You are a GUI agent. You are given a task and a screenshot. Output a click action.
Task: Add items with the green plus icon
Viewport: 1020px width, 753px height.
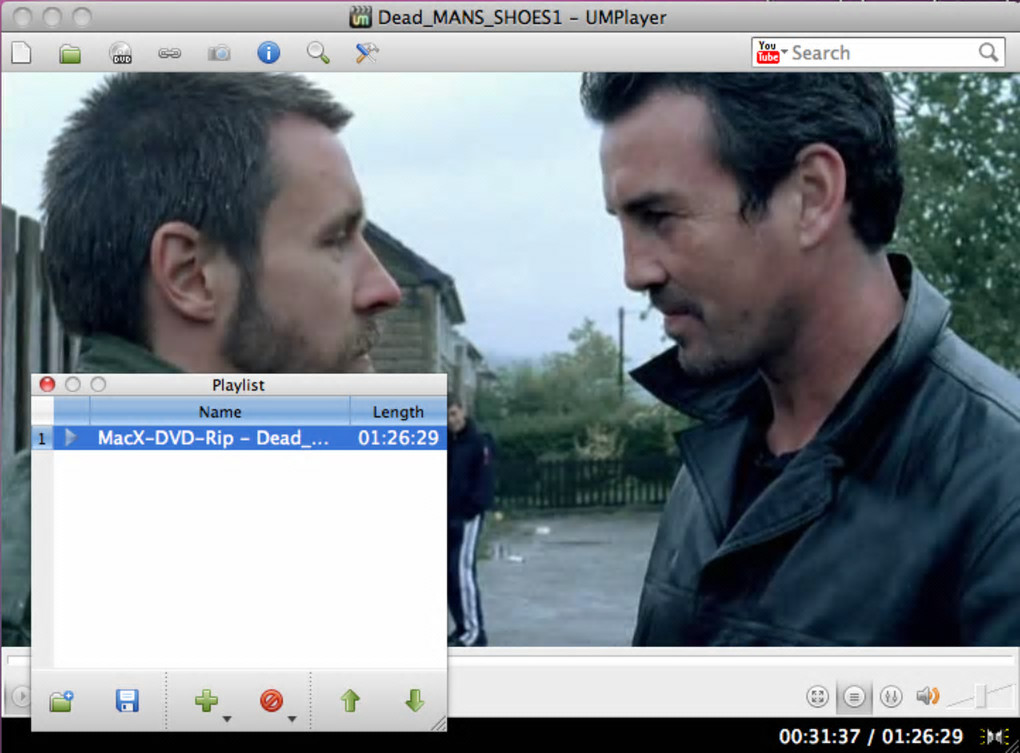click(206, 700)
